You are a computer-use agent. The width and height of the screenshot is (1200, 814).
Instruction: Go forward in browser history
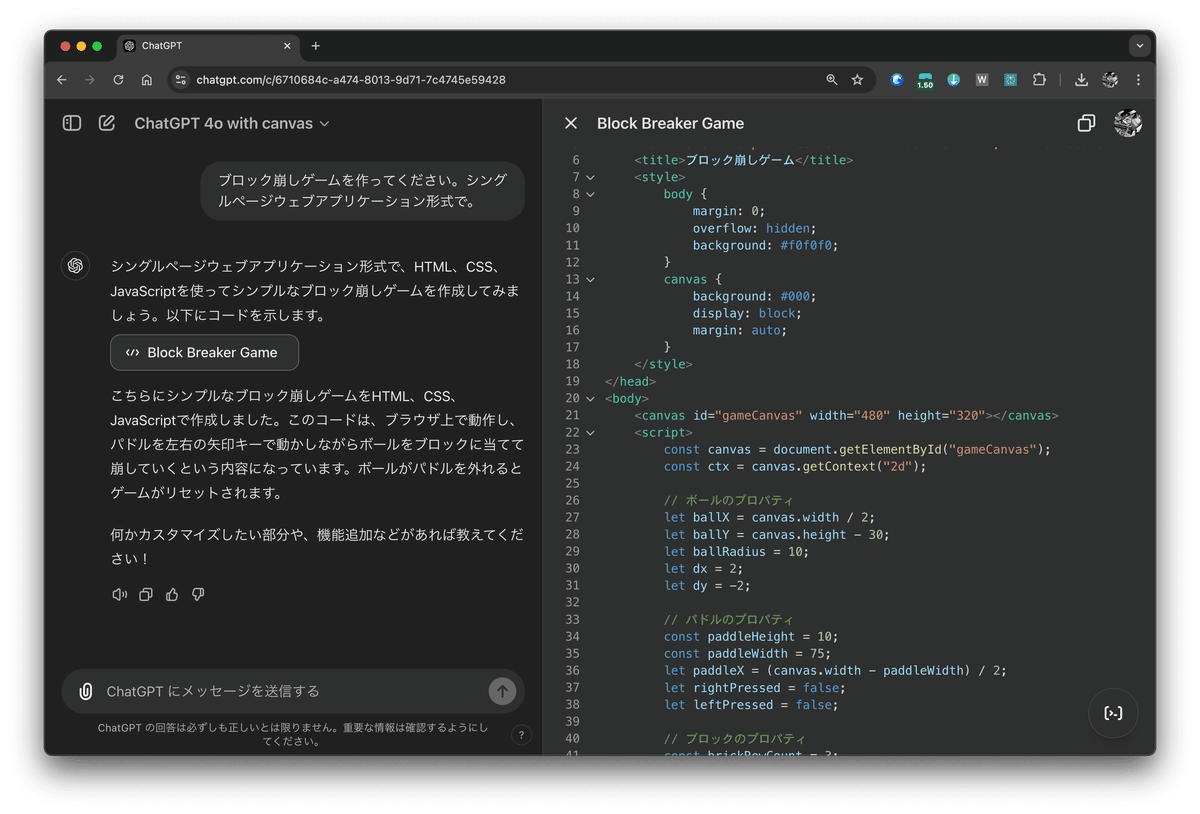(90, 80)
